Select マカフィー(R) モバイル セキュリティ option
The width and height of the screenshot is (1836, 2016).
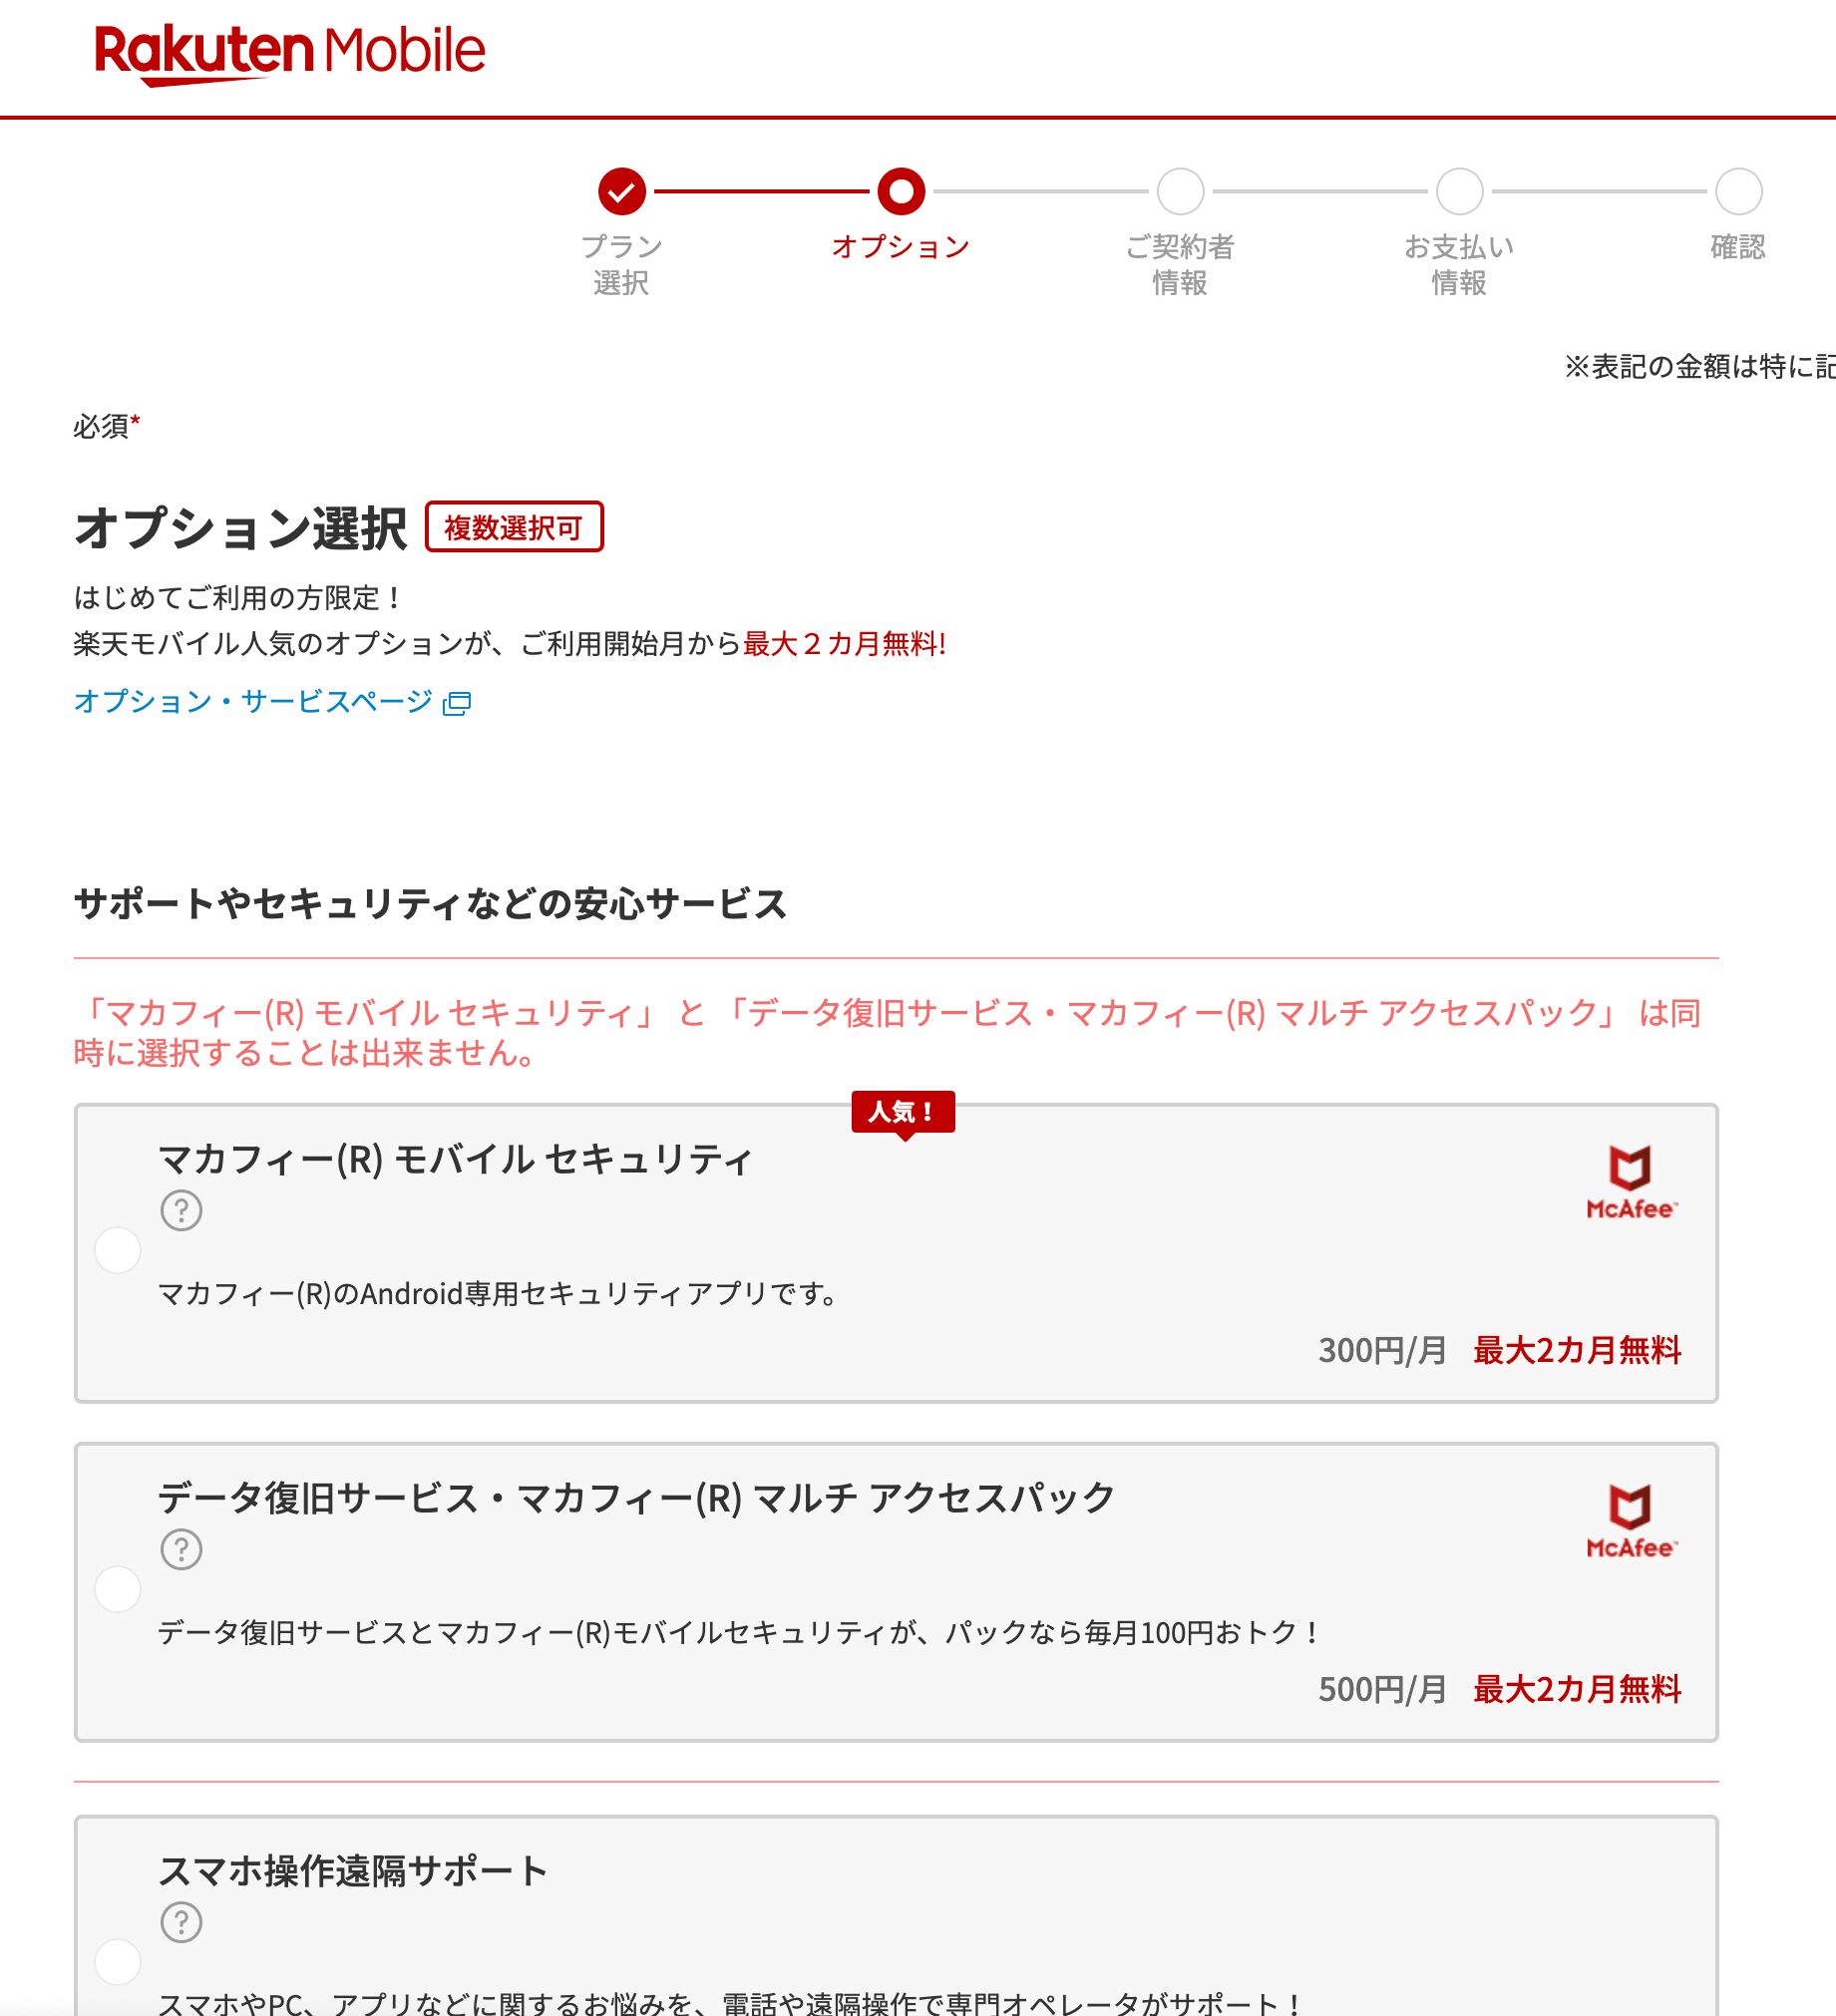point(117,1250)
